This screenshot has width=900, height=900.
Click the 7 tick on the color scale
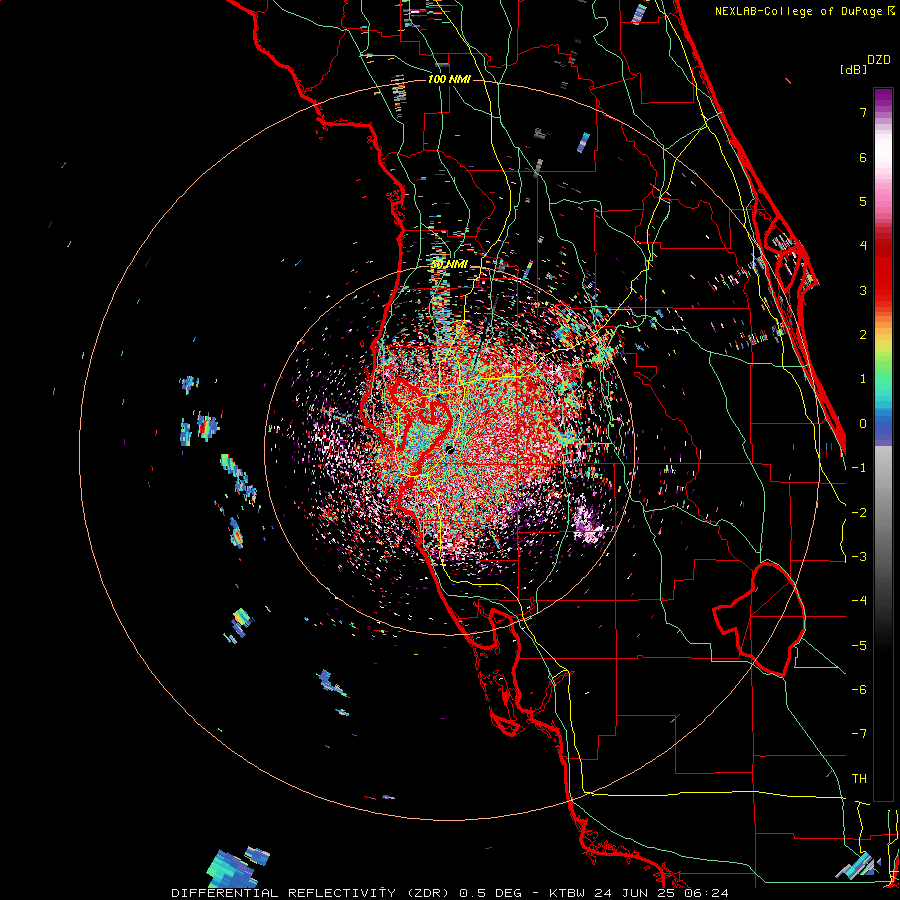[x=863, y=112]
